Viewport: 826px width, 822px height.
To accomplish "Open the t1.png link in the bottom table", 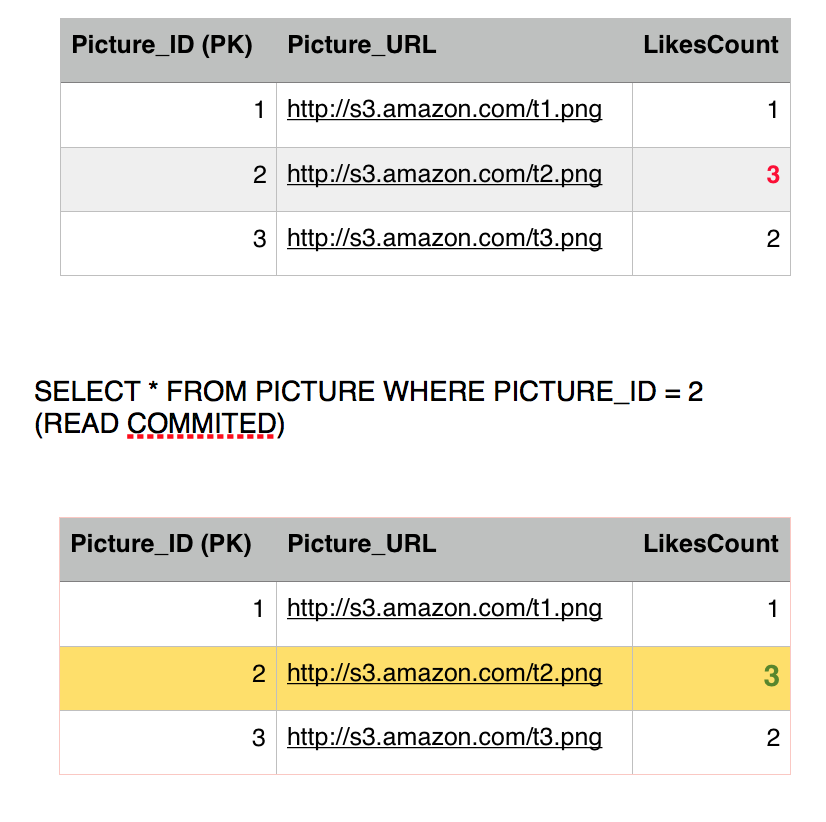I will pyautogui.click(x=444, y=608).
